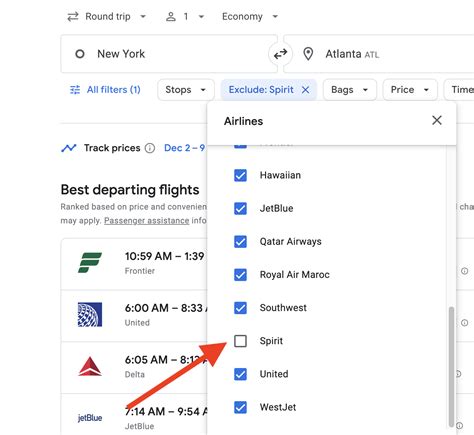The height and width of the screenshot is (435, 474).
Task: Open the Round trip dropdown
Action: (x=107, y=17)
